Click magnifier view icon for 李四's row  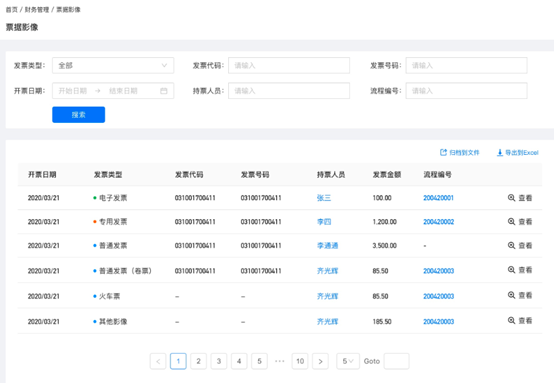(511, 222)
